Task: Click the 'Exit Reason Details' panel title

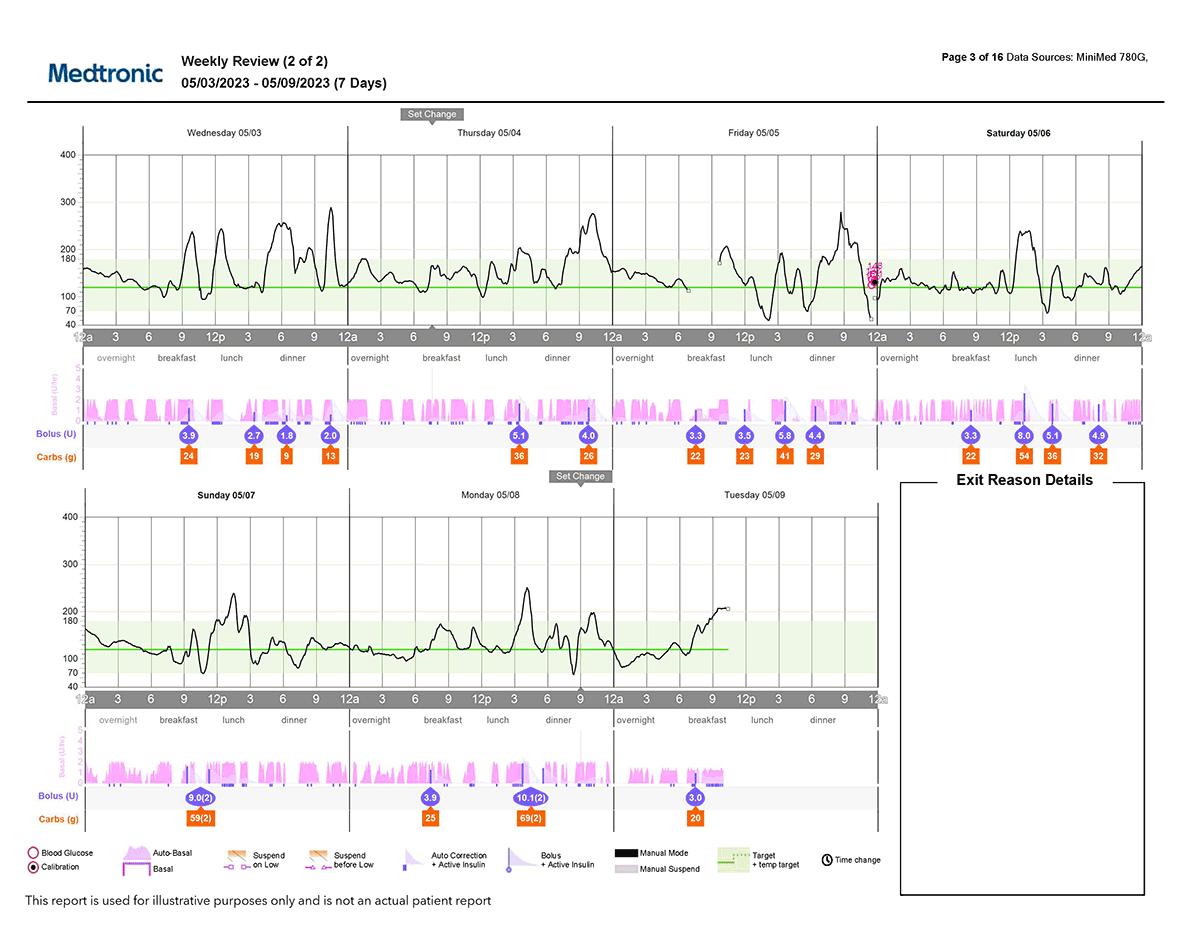Action: 1024,480
